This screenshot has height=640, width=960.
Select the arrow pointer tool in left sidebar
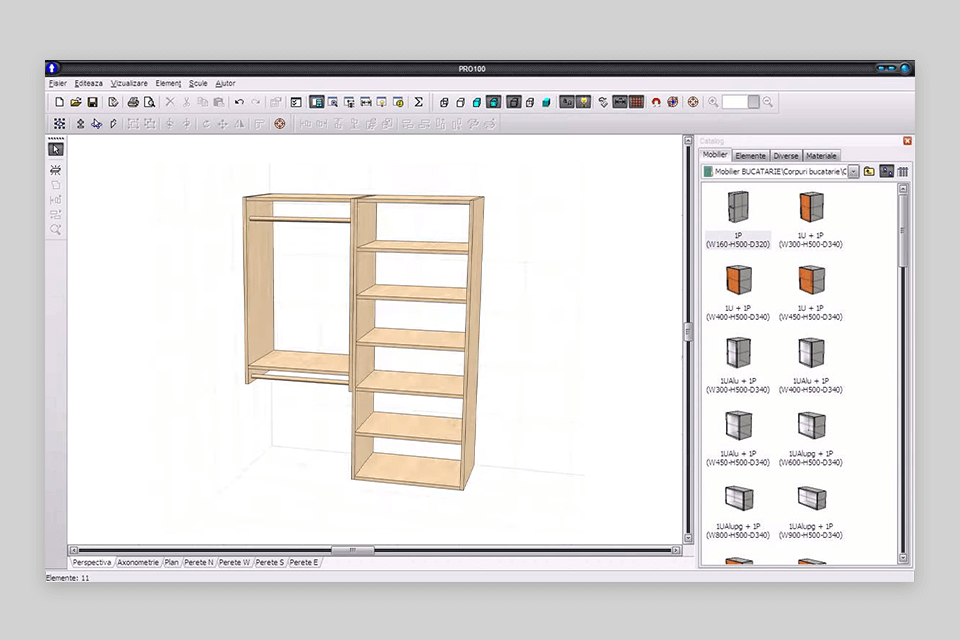pos(56,149)
